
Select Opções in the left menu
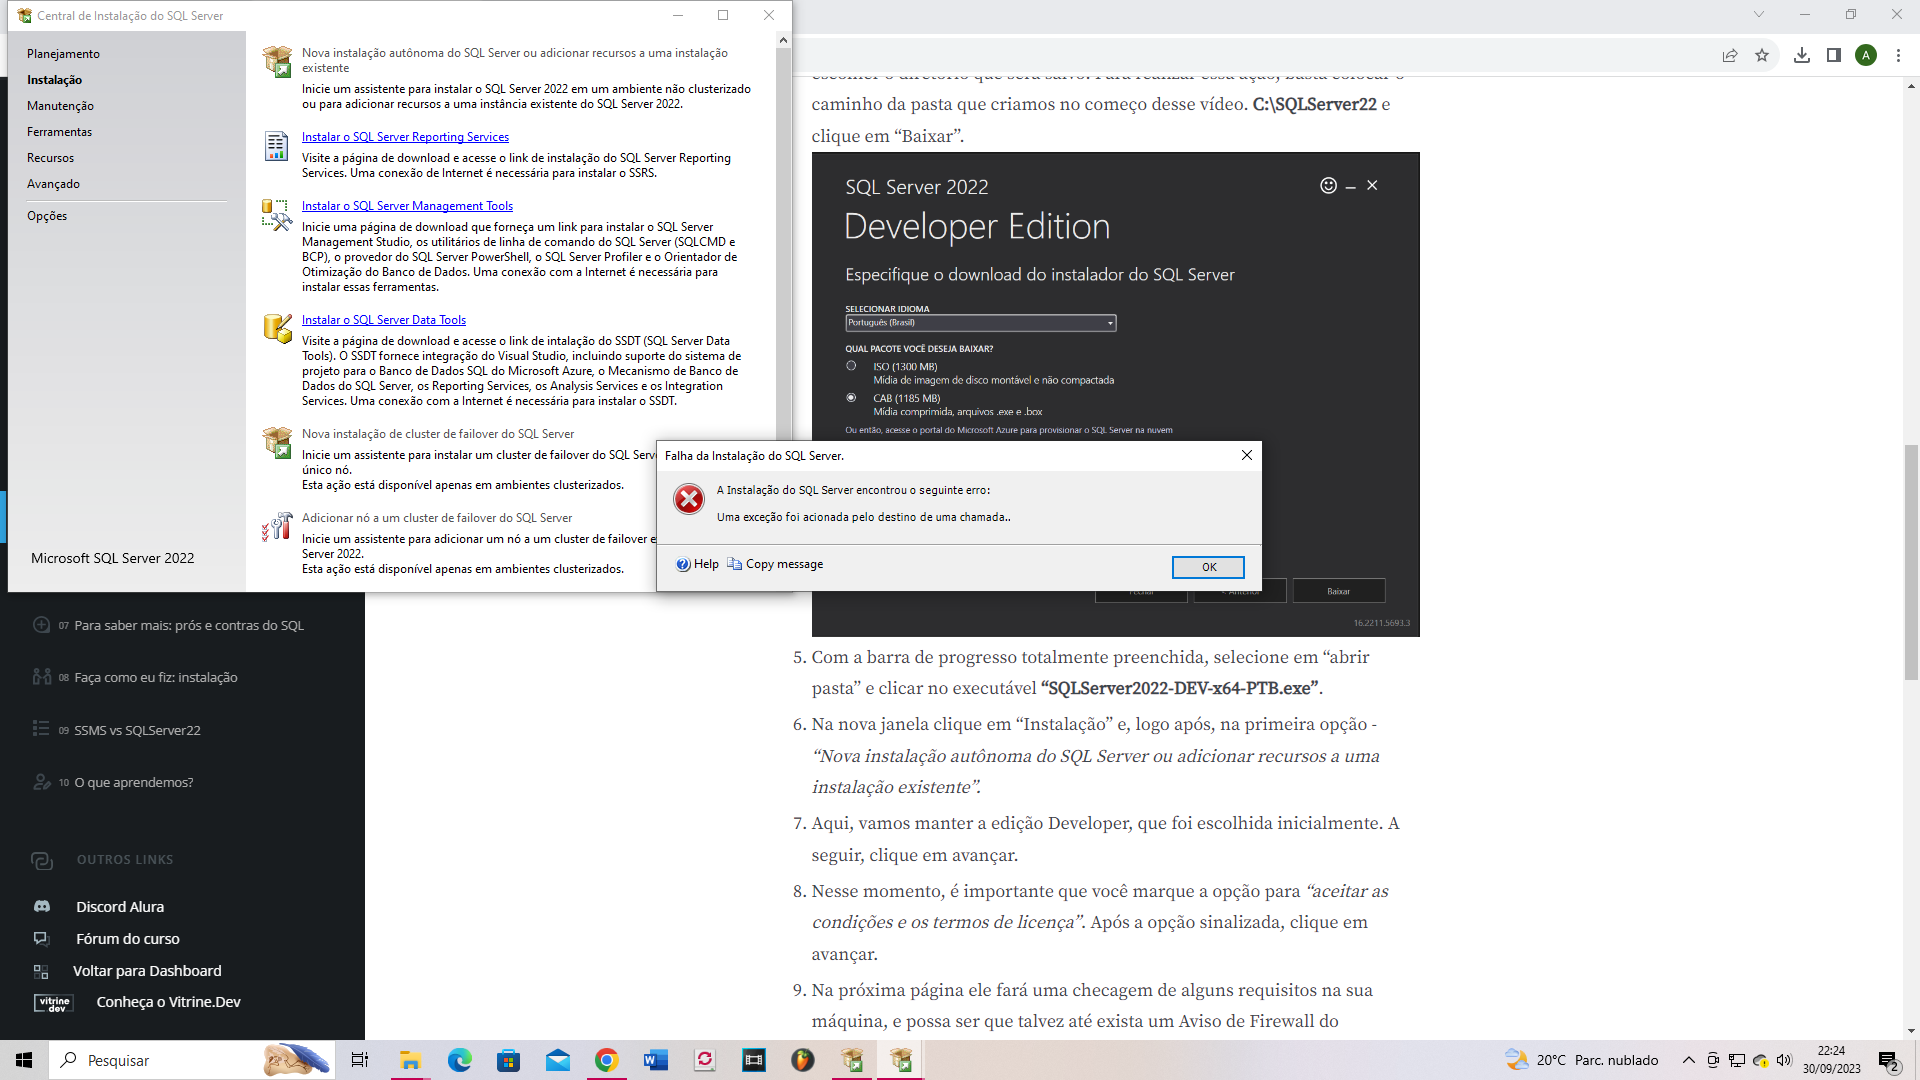pos(47,216)
